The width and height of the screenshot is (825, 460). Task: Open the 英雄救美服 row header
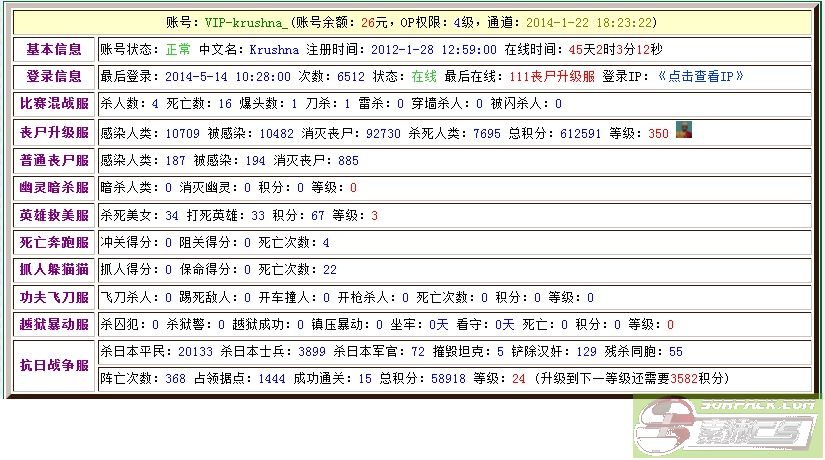54,215
